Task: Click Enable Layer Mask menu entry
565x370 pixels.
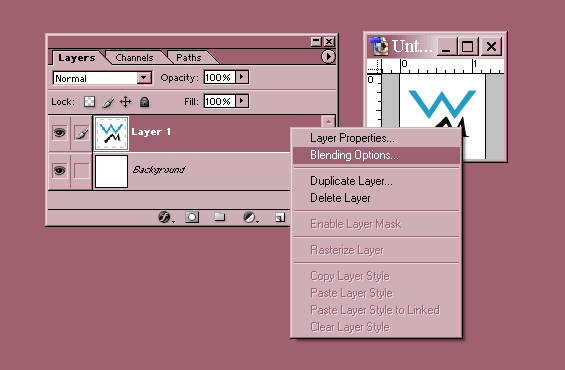Action: click(376, 224)
